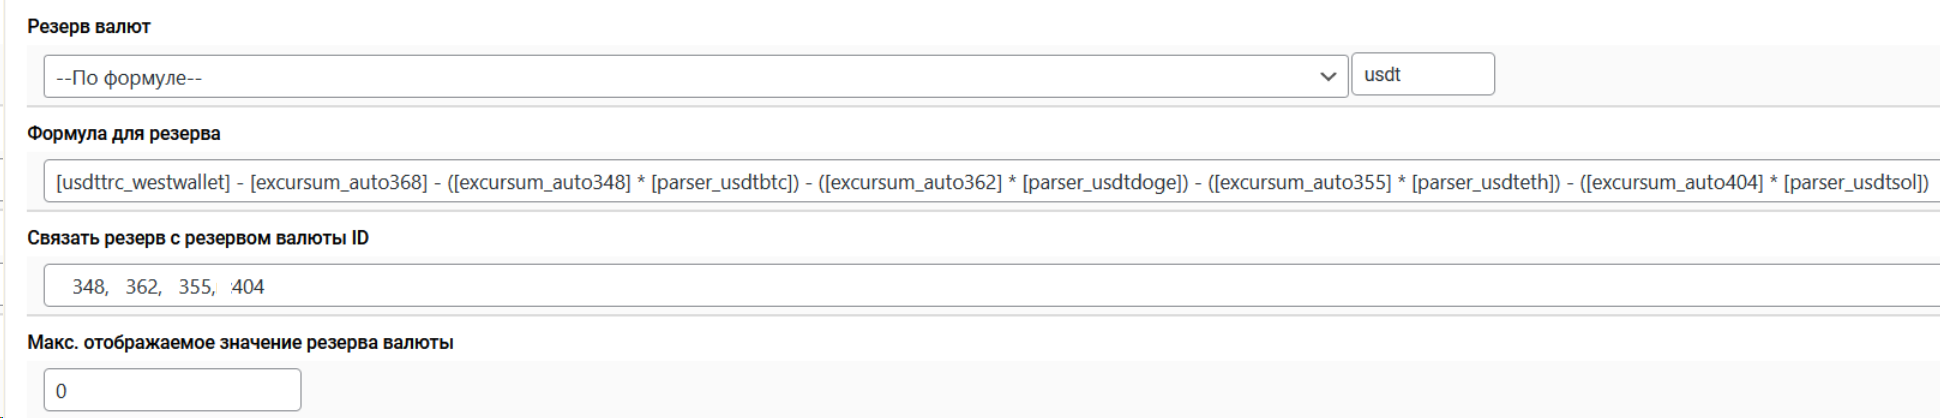The height and width of the screenshot is (418, 1940).
Task: Click ID '348' in linked reserve field
Action: 88,287
